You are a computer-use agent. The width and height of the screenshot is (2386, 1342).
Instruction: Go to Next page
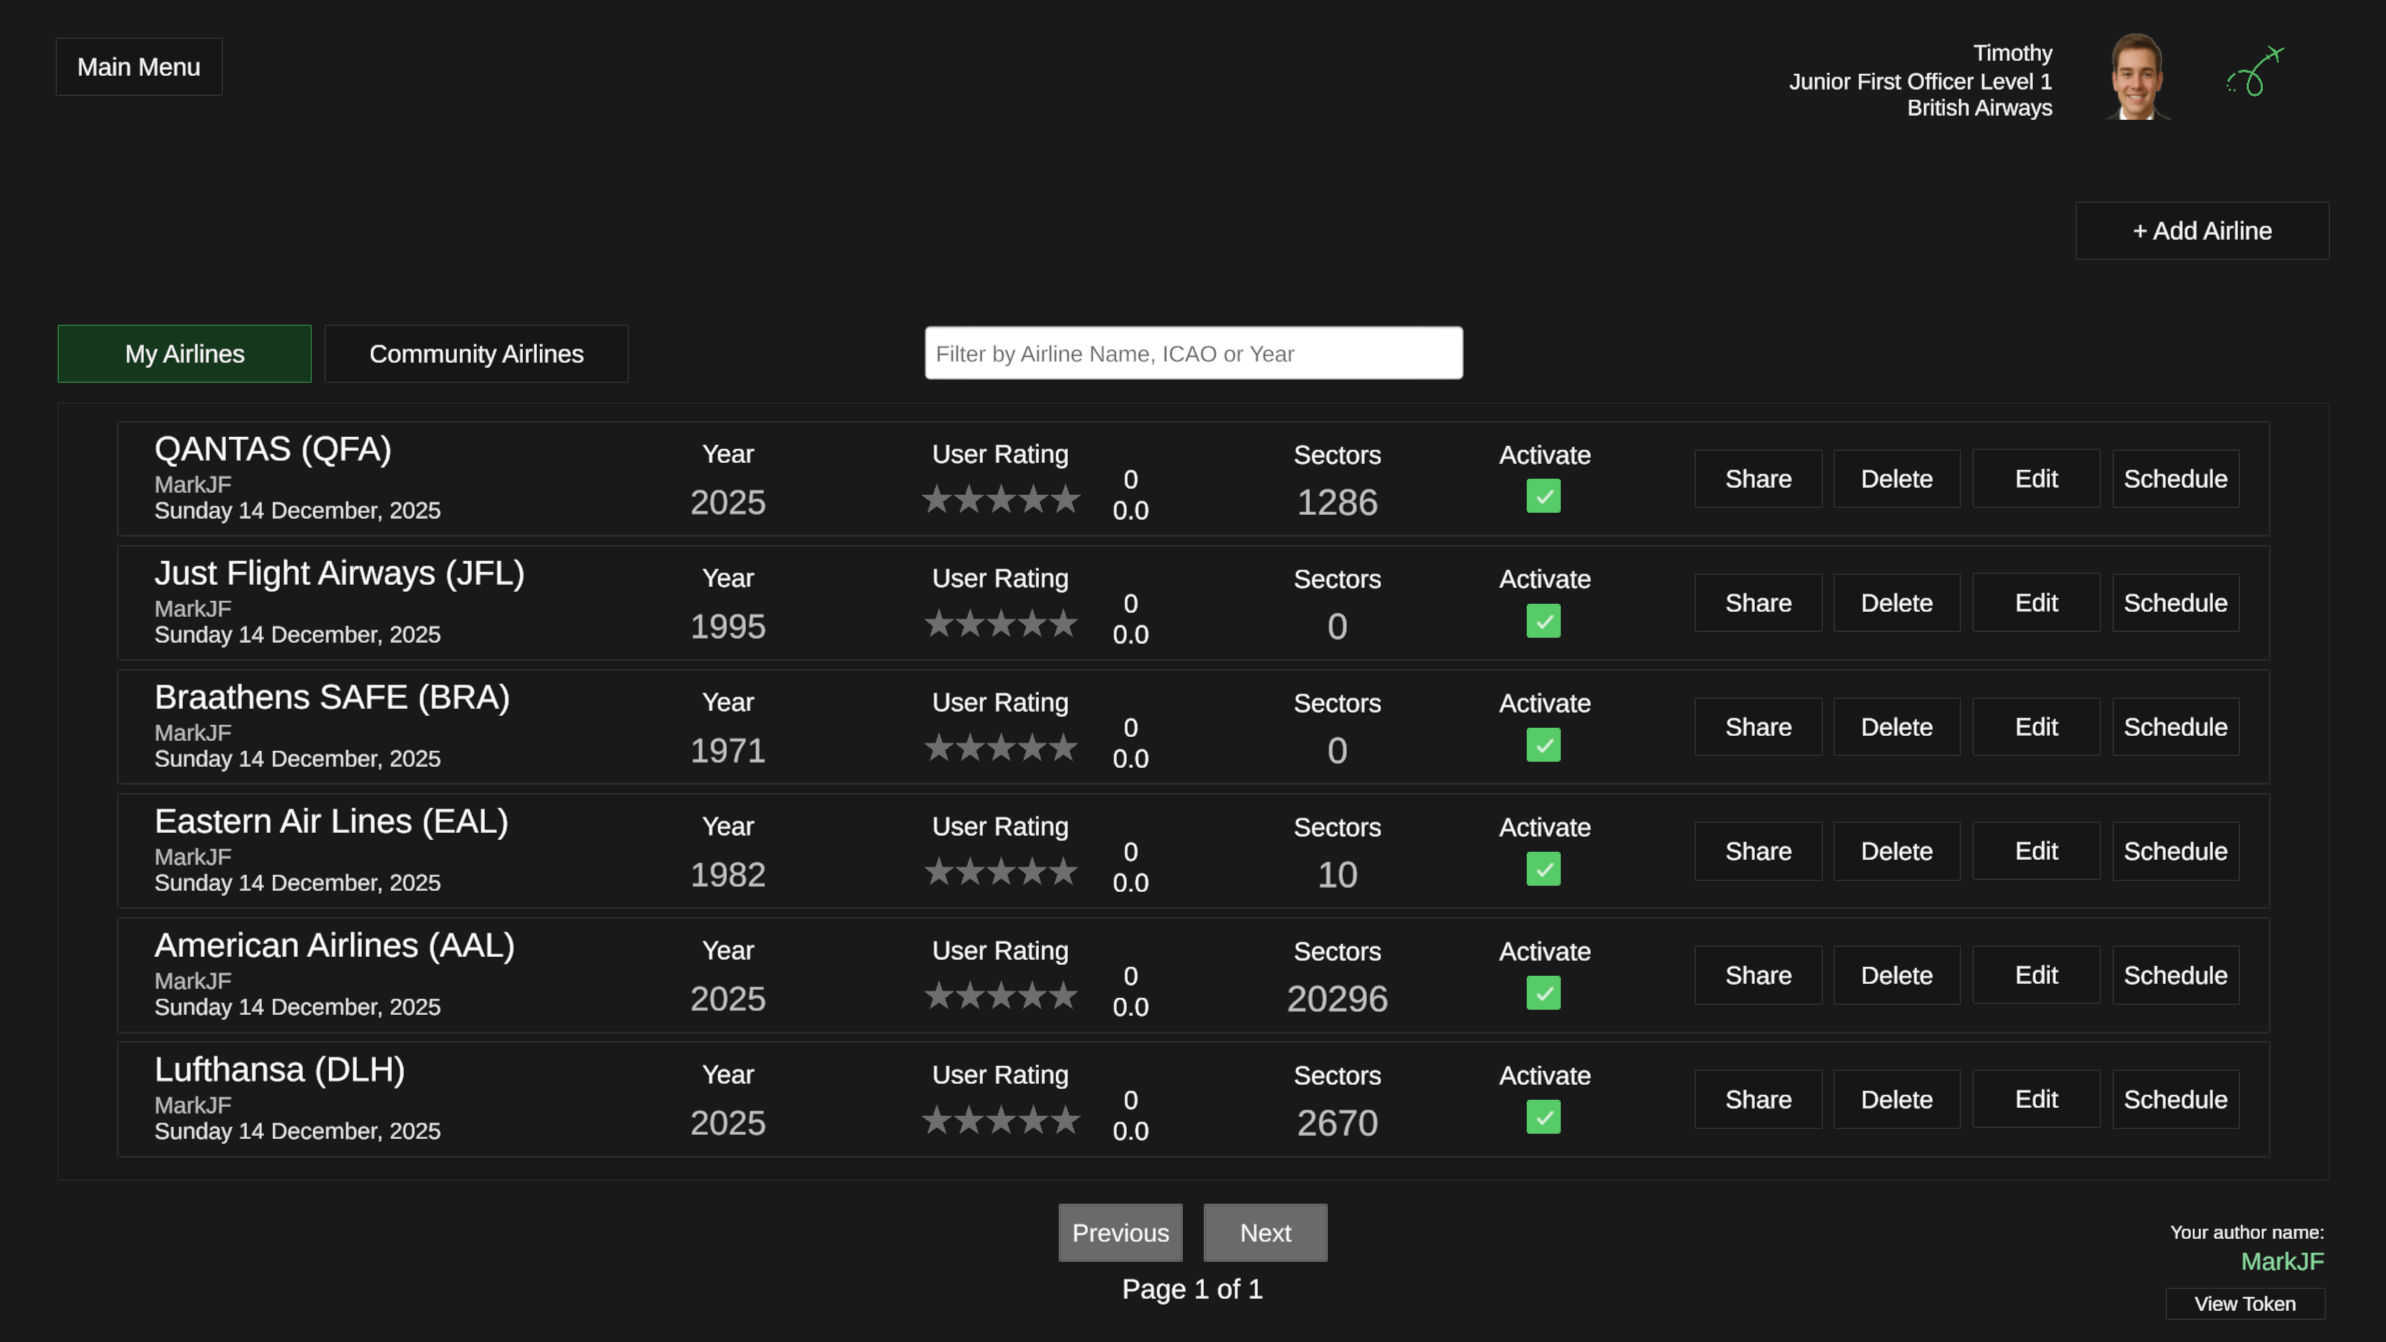click(x=1265, y=1233)
